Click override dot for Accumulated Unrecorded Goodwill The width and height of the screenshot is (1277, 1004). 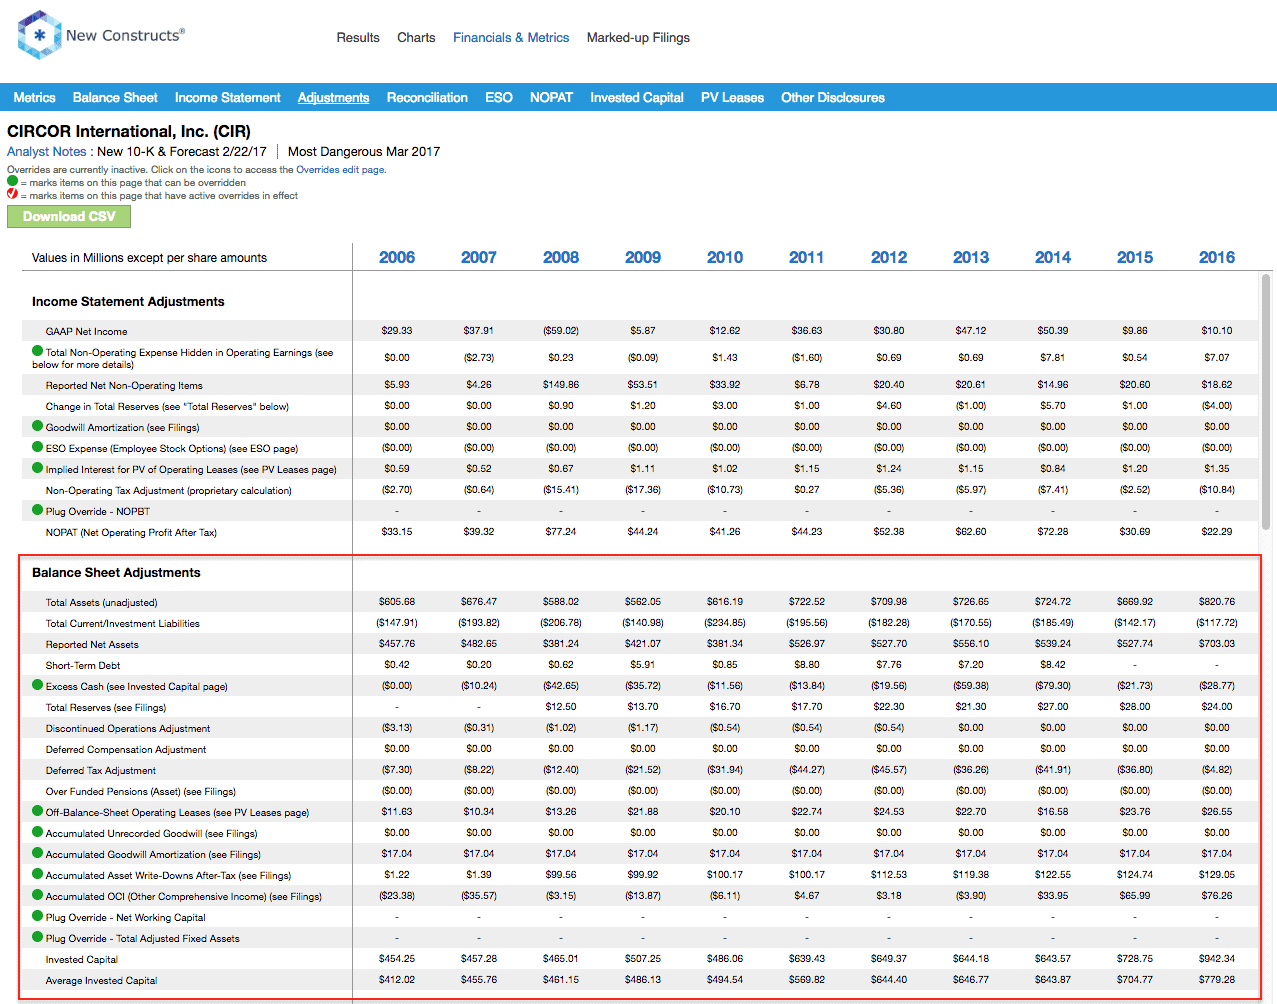(38, 832)
